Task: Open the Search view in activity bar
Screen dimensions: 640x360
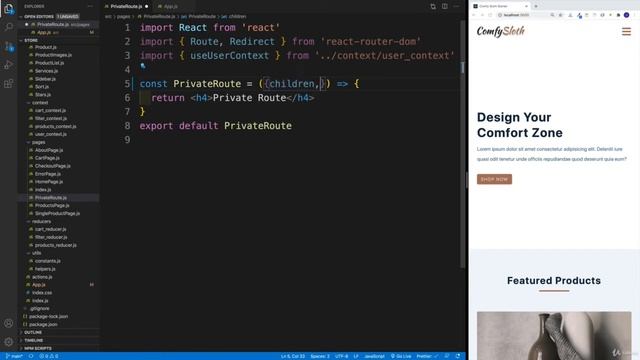Action: [x=9, y=27]
